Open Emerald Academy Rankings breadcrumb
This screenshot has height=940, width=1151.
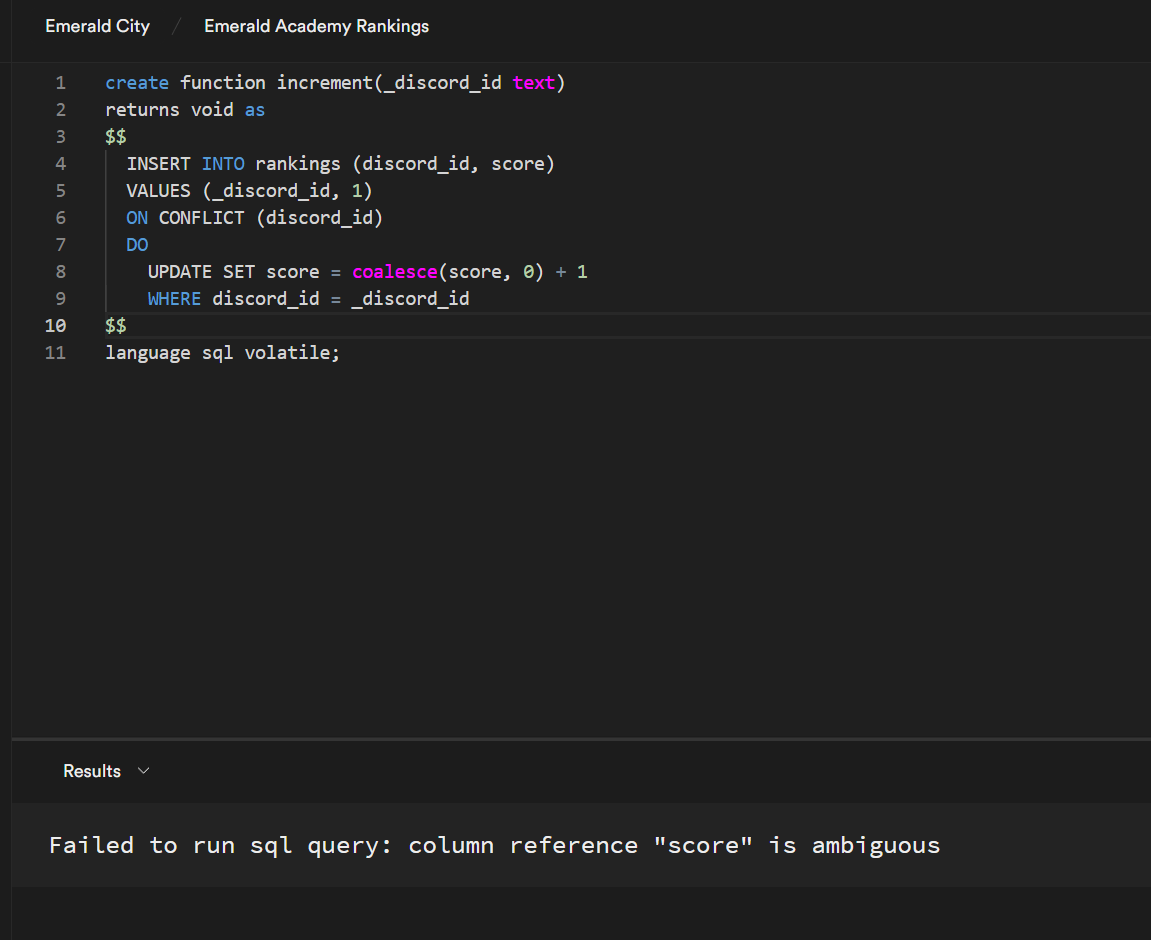point(316,26)
